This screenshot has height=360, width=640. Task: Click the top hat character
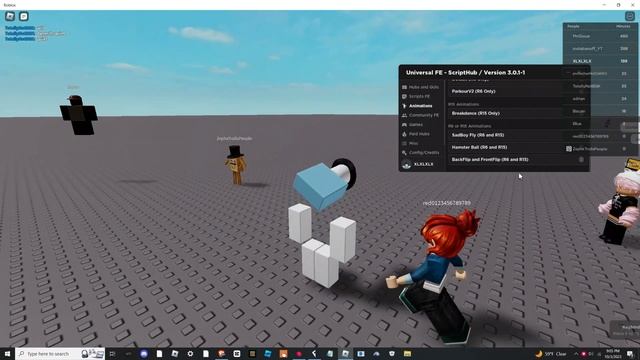tap(236, 164)
